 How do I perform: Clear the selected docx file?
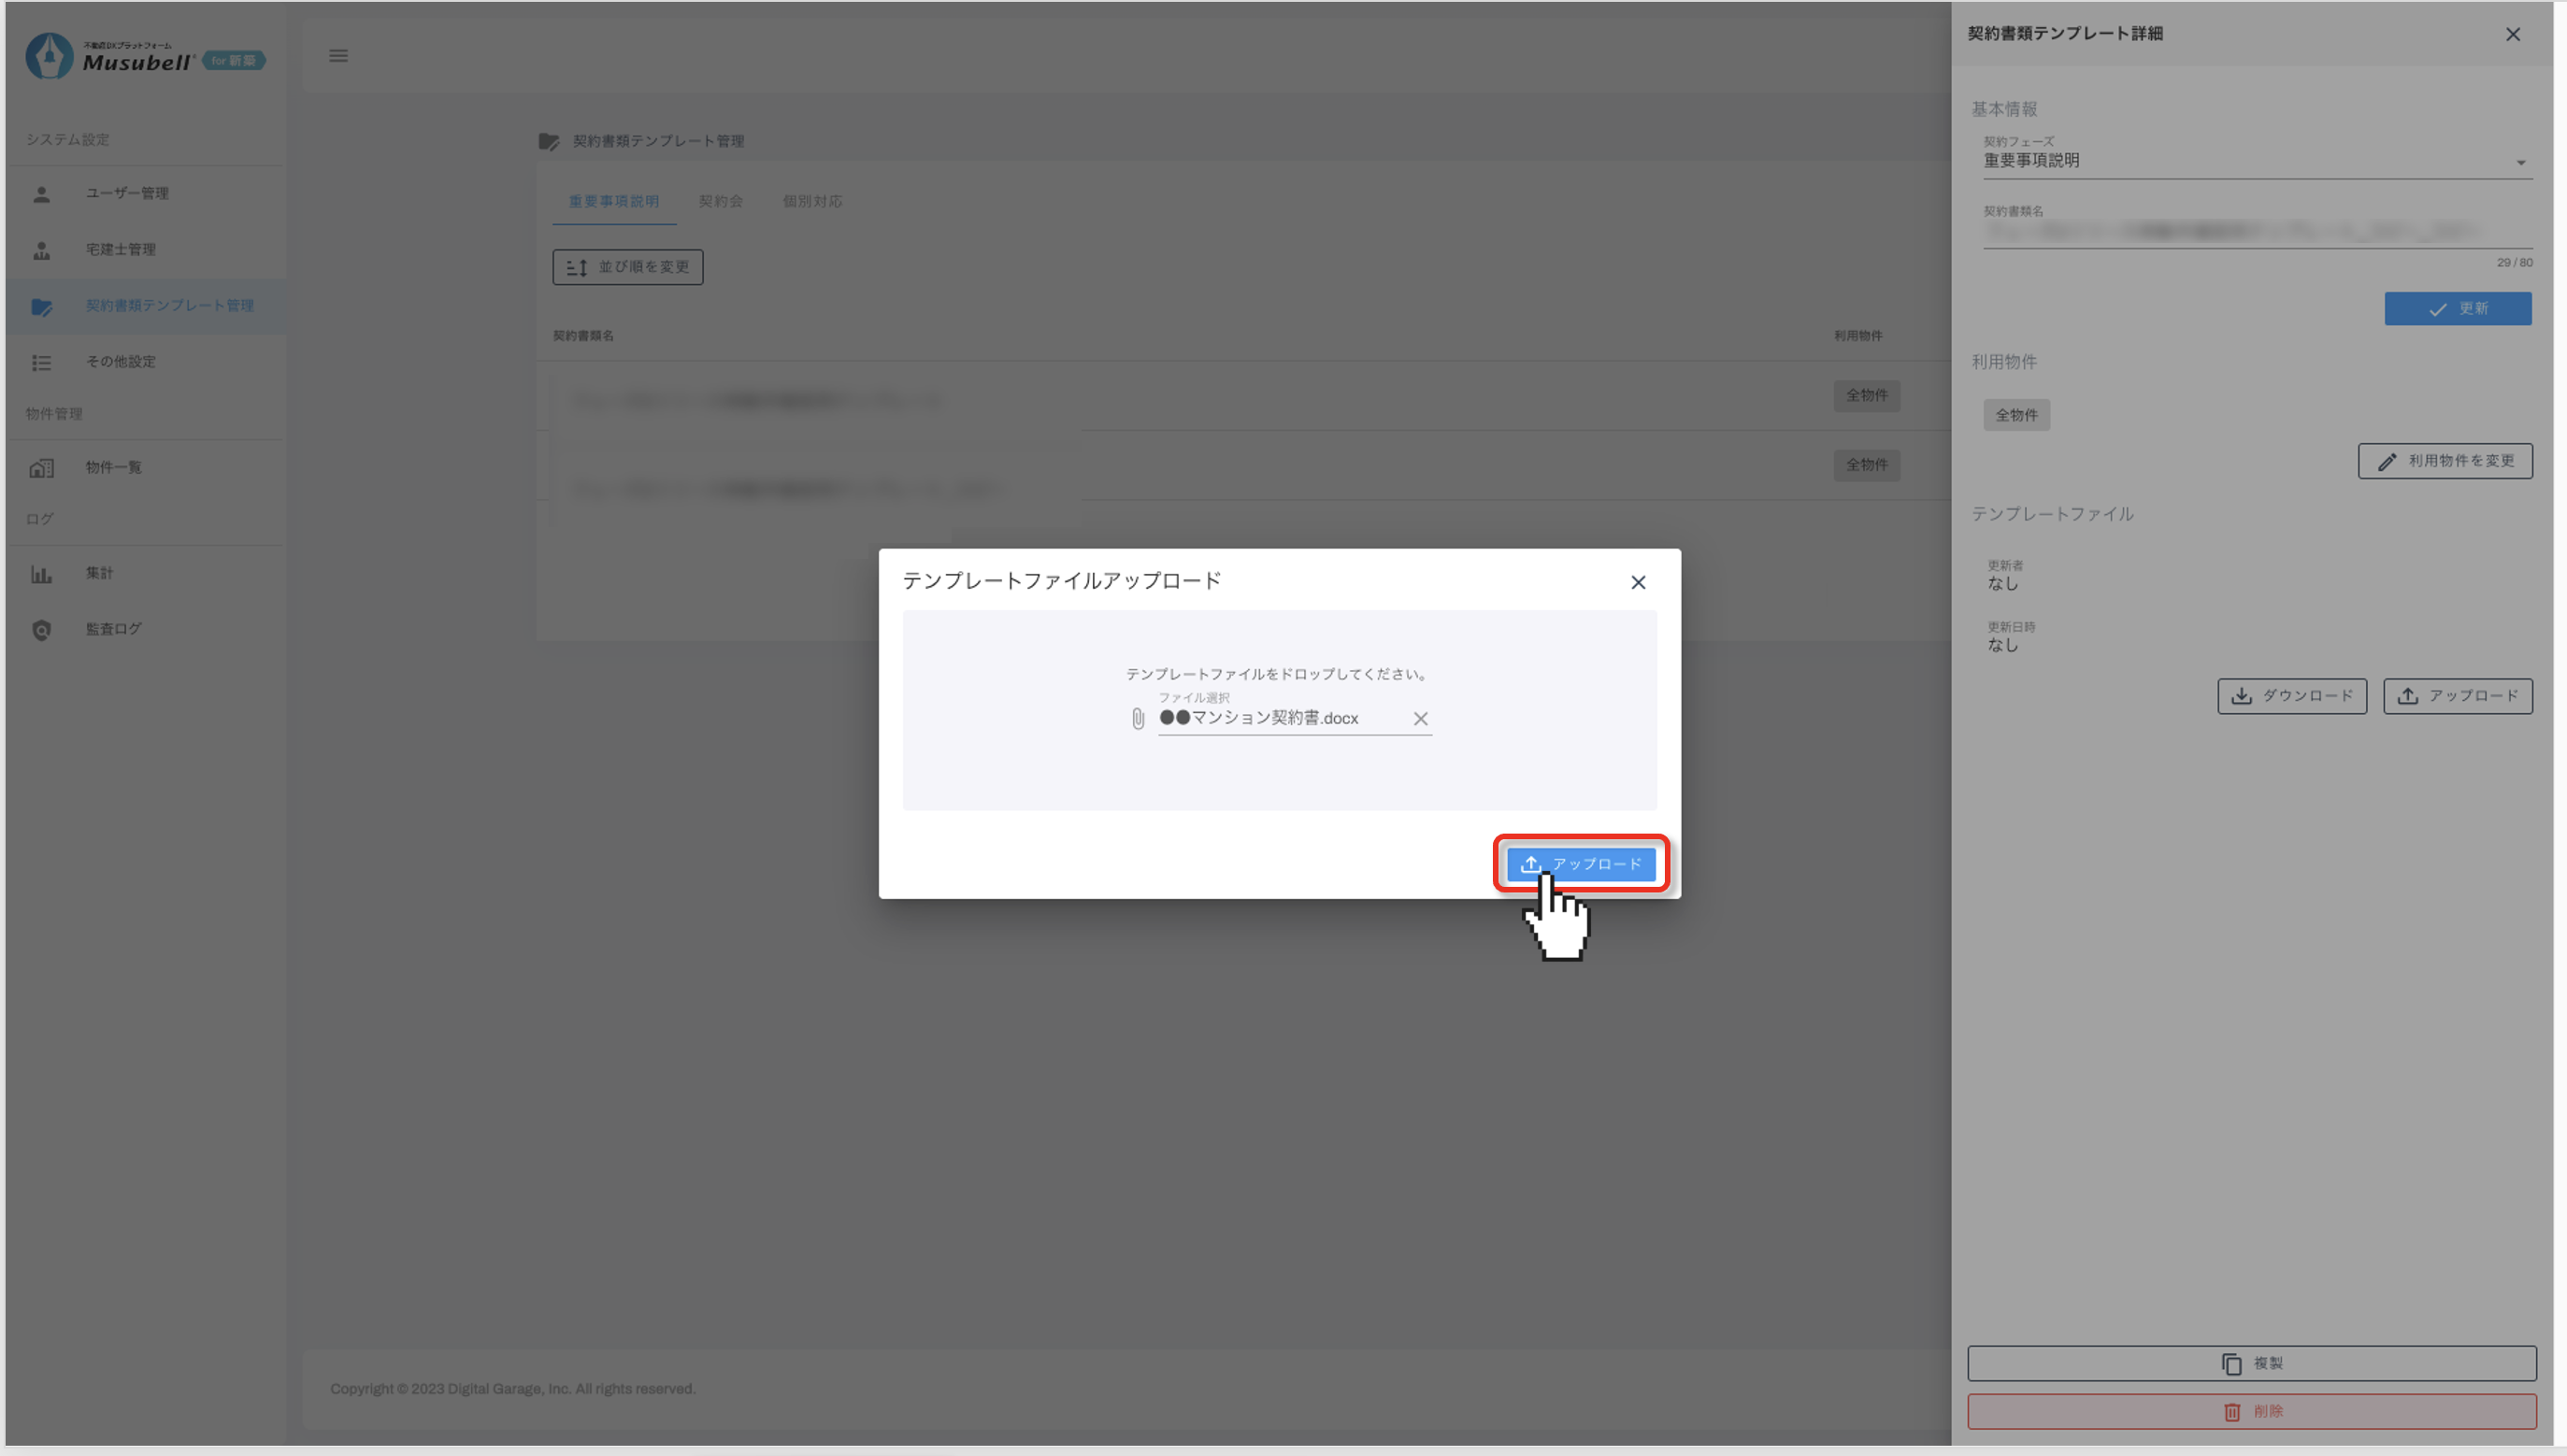(1420, 719)
